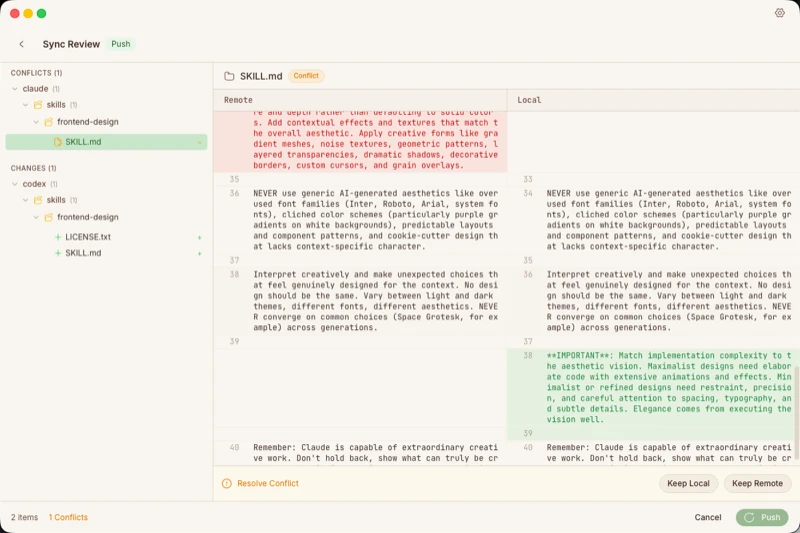Click the Sync Review title
Viewport: 800px width, 533px height.
point(71,44)
